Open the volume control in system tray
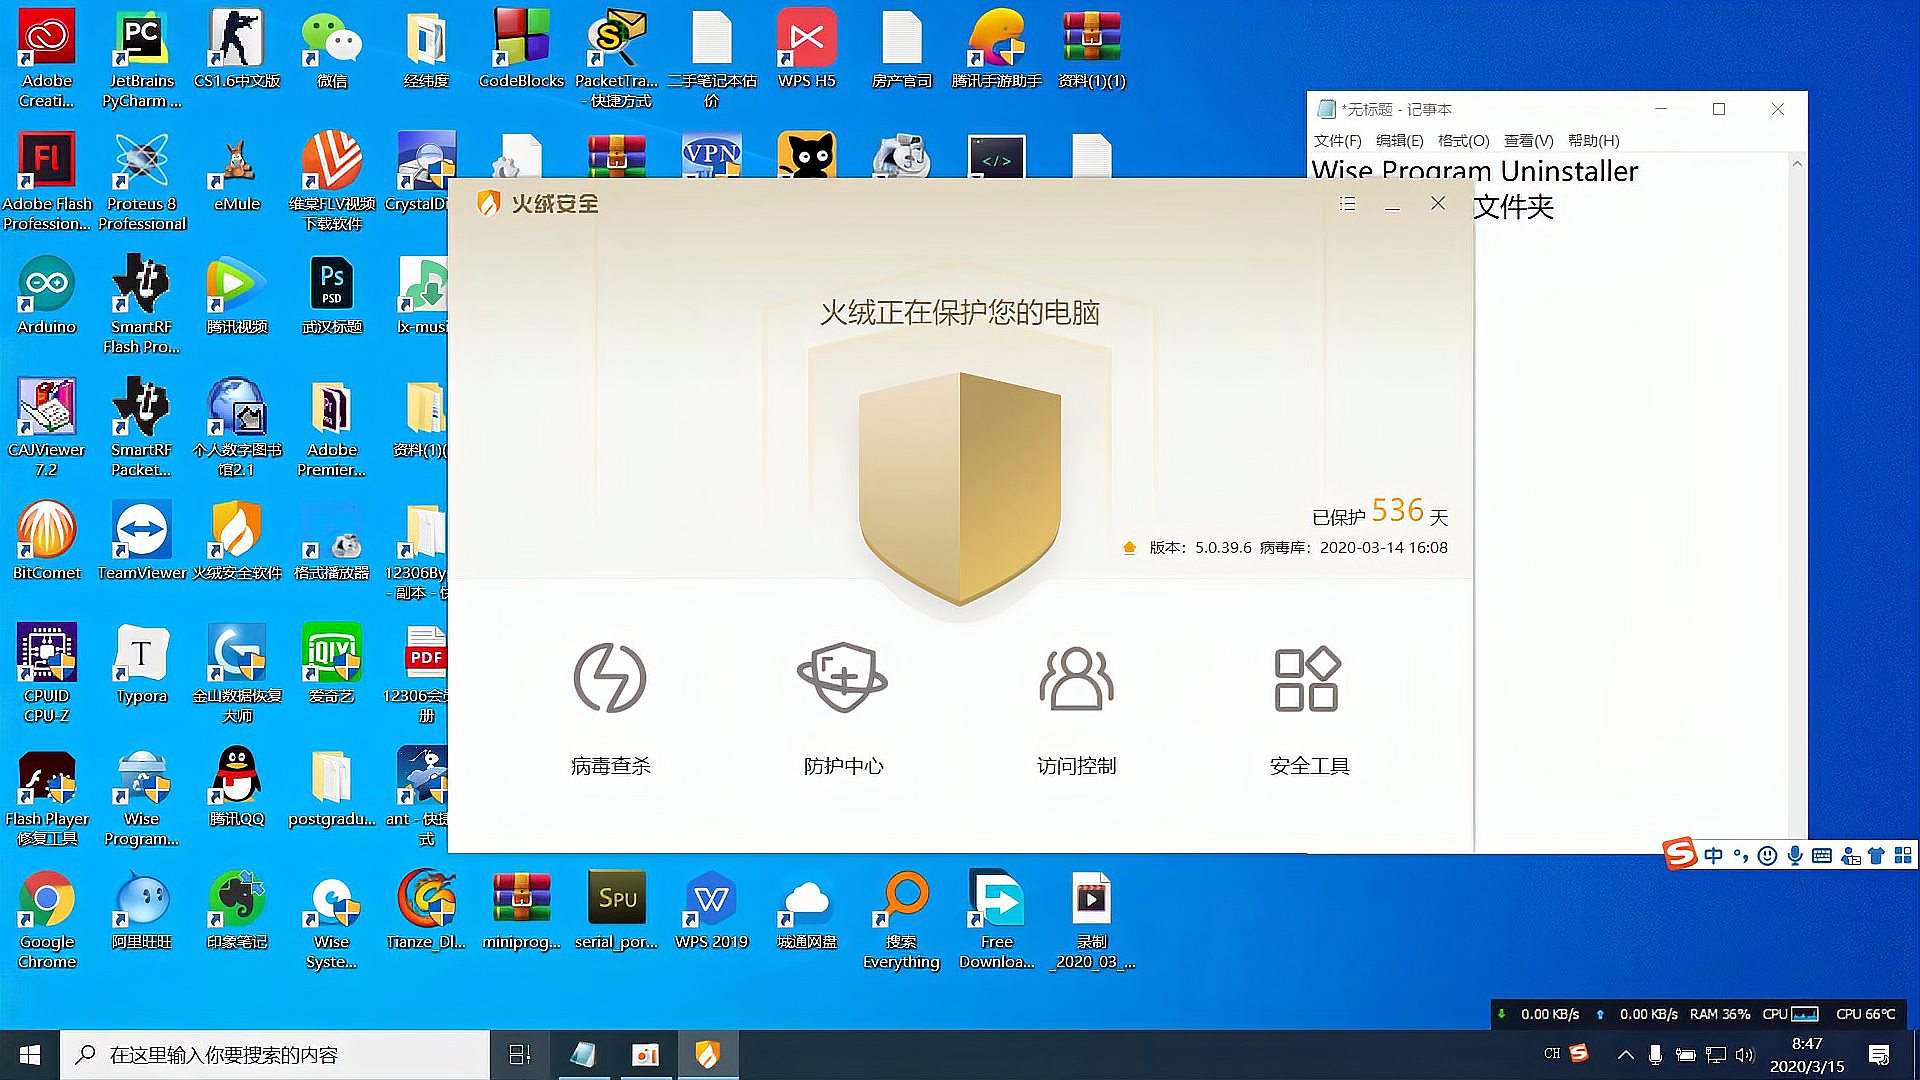 tap(1745, 1055)
